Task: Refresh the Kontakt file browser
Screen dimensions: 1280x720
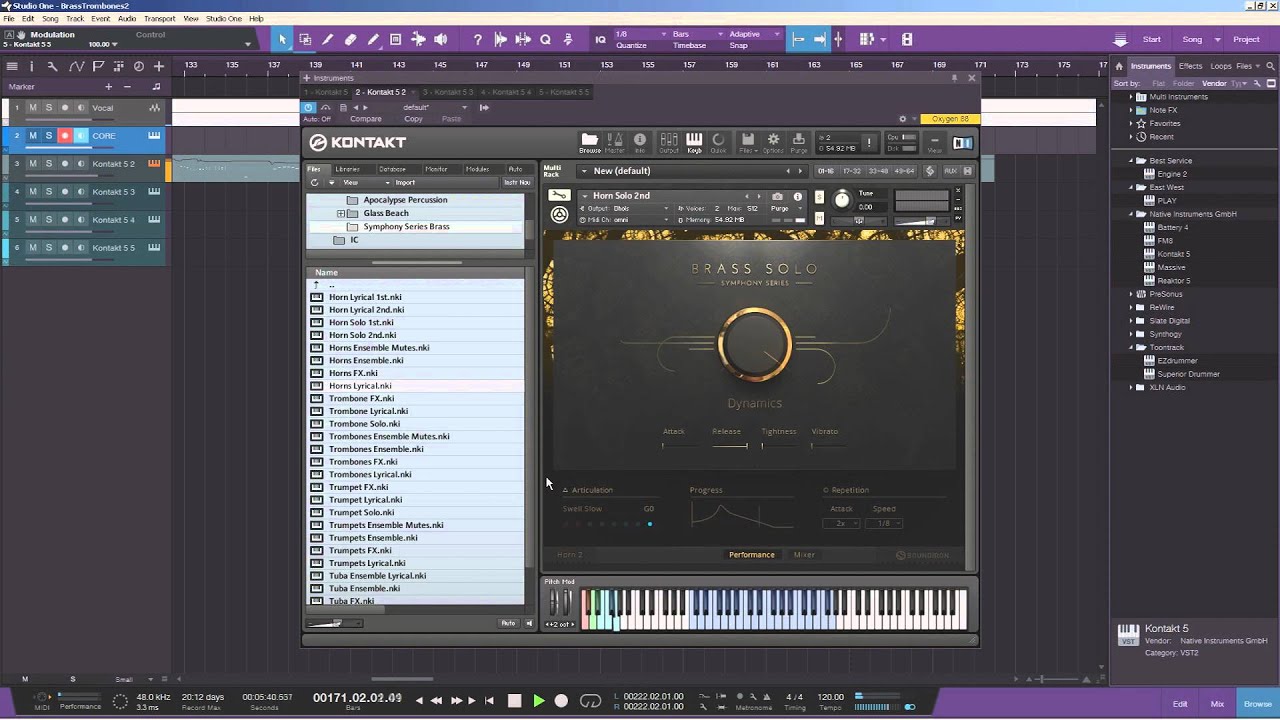Action: coord(314,183)
